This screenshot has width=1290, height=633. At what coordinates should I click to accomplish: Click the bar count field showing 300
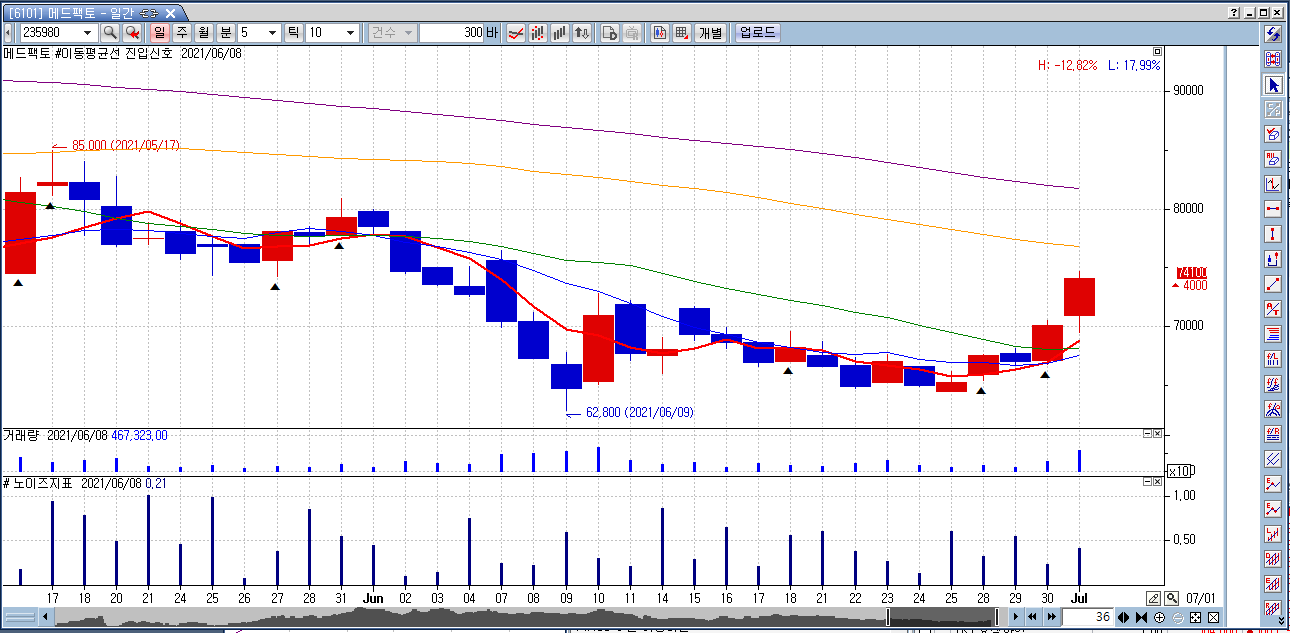(x=457, y=33)
